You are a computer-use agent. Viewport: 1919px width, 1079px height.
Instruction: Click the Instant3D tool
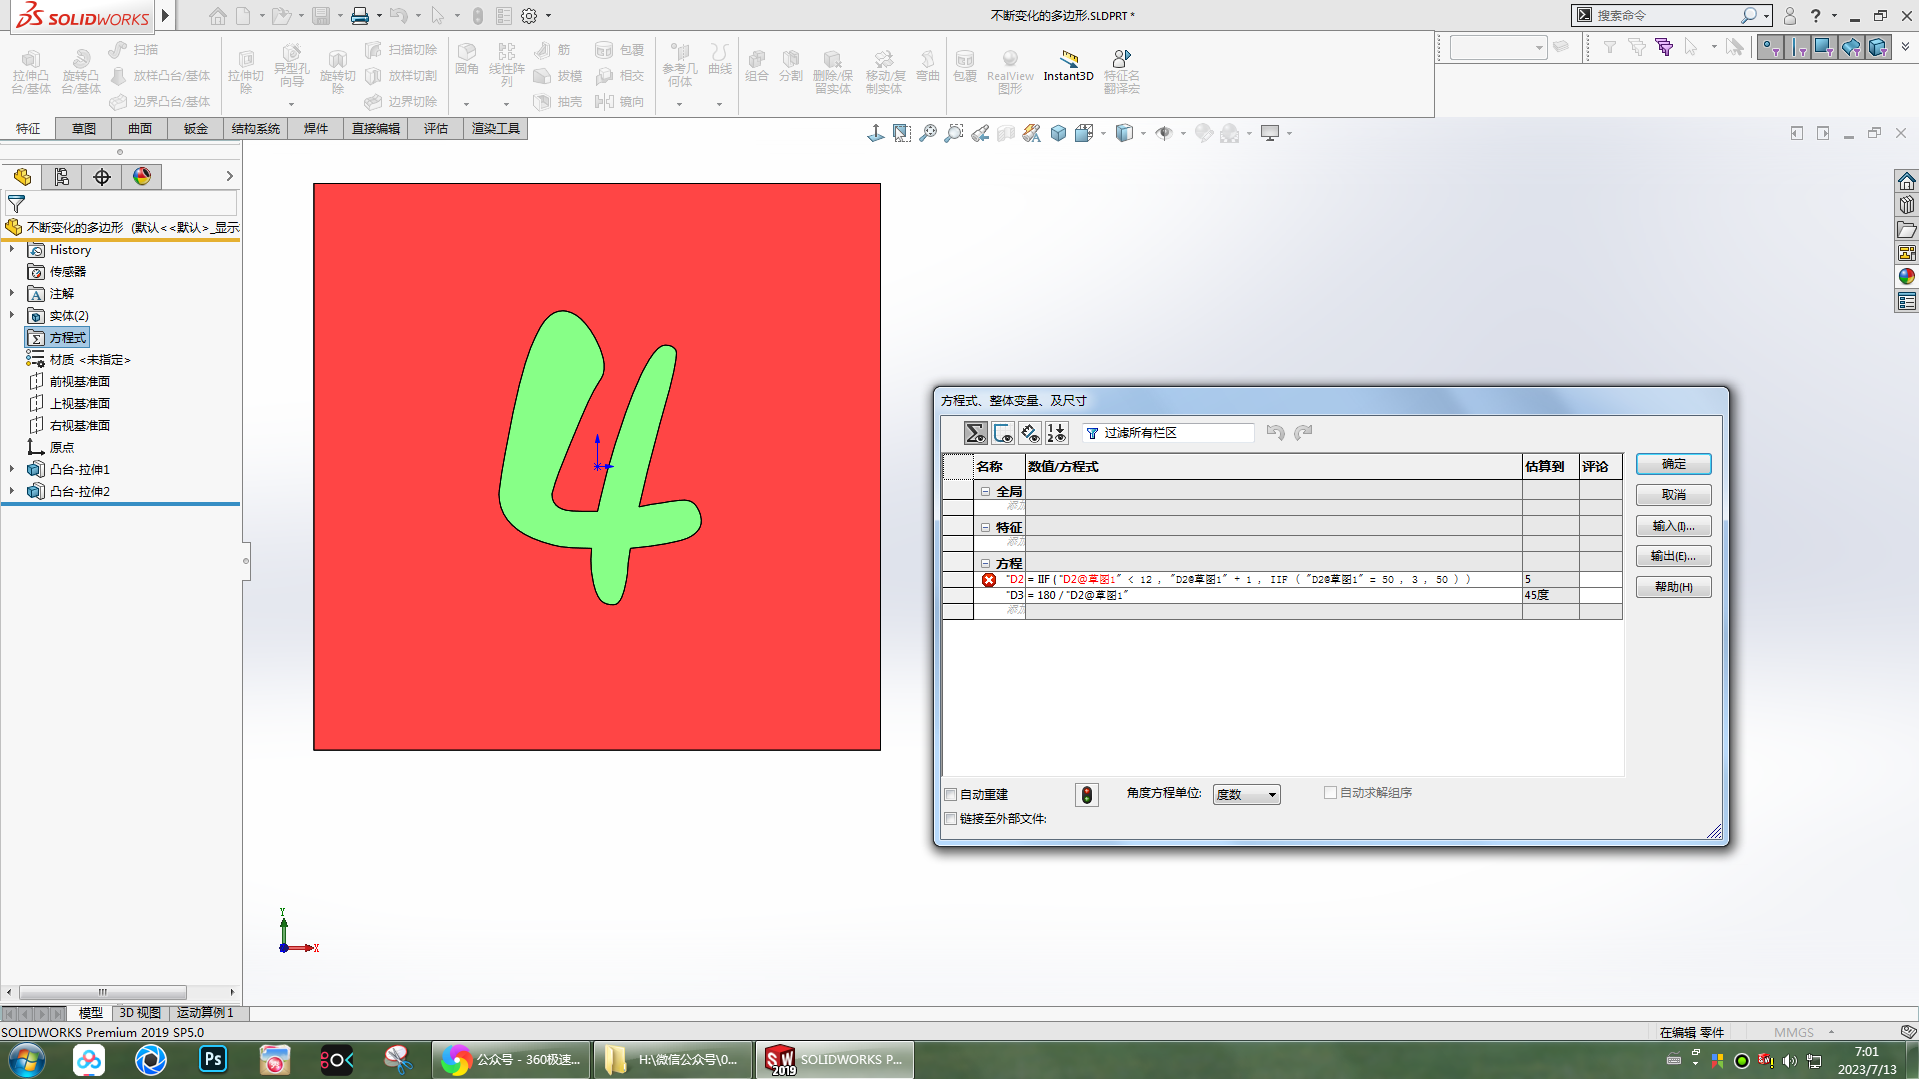(x=1068, y=66)
